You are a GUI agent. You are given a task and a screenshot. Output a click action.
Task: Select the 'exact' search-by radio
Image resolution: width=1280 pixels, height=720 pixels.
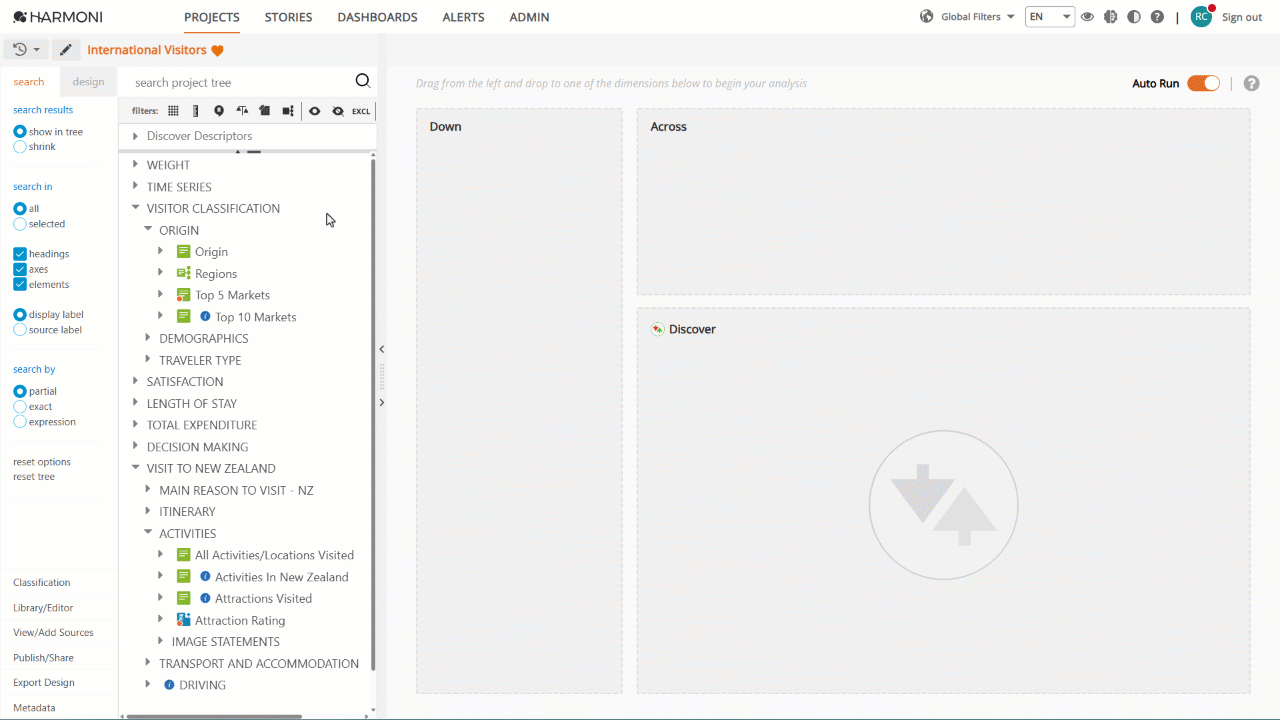point(20,407)
